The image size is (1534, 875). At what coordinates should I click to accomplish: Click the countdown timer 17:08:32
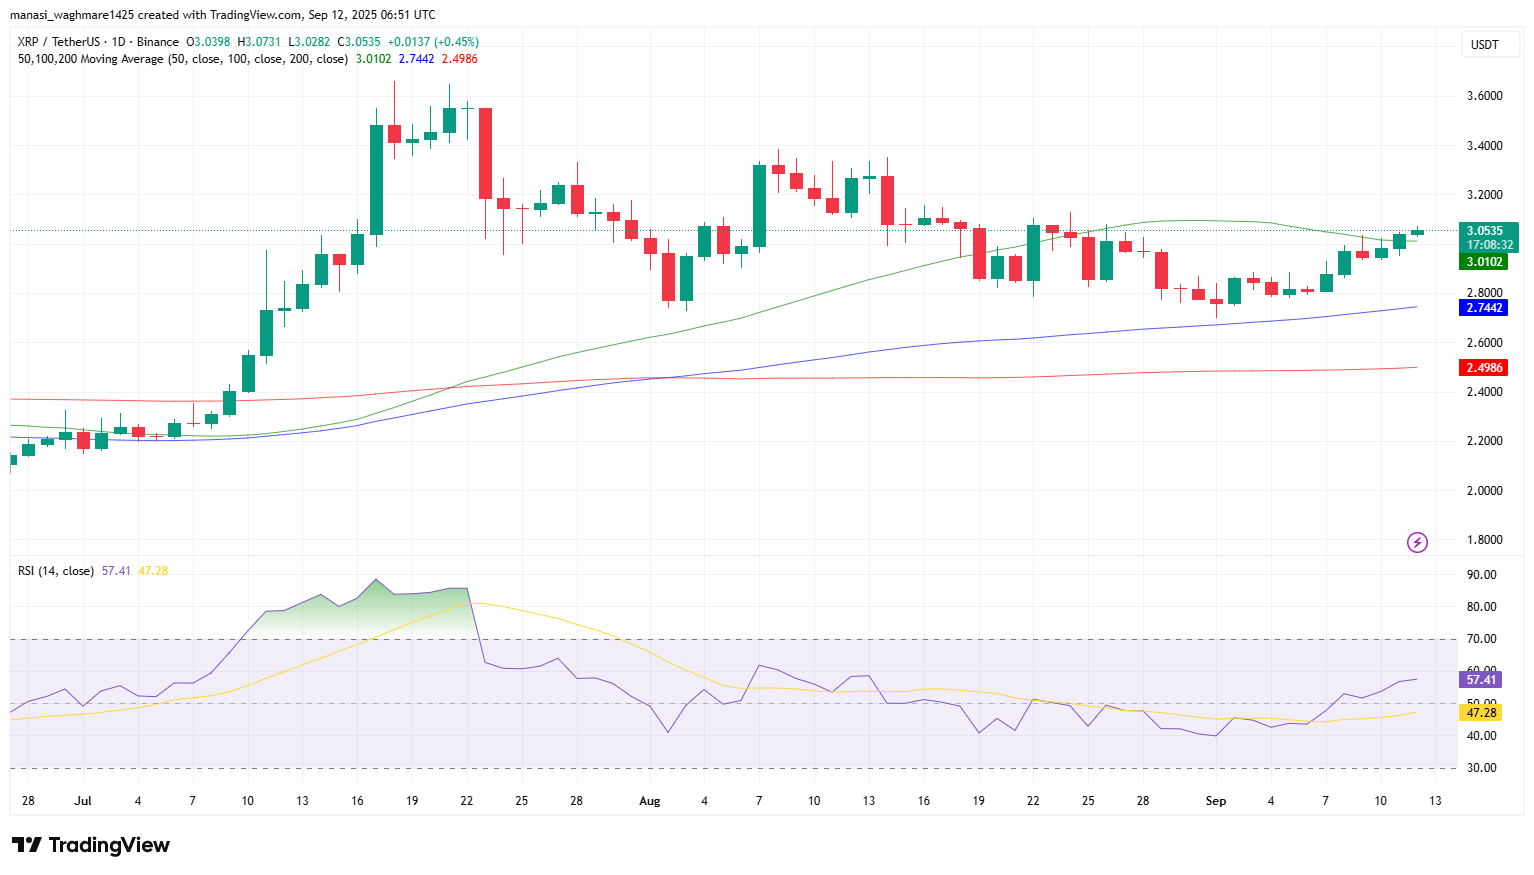tap(1489, 244)
